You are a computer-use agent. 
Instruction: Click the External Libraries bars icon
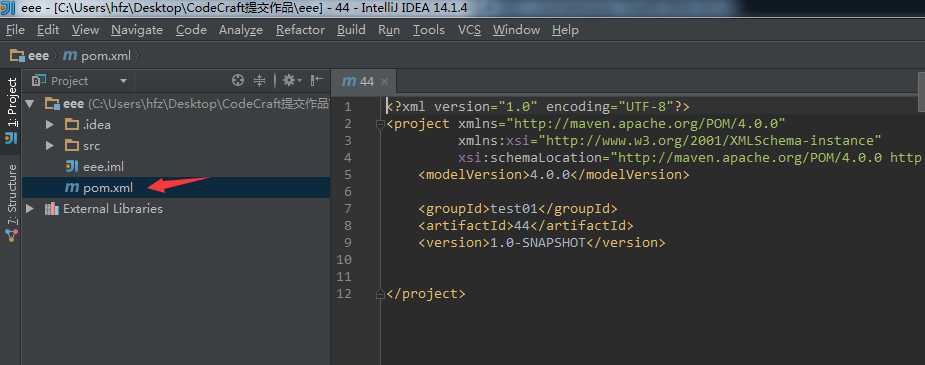pyautogui.click(x=52, y=209)
